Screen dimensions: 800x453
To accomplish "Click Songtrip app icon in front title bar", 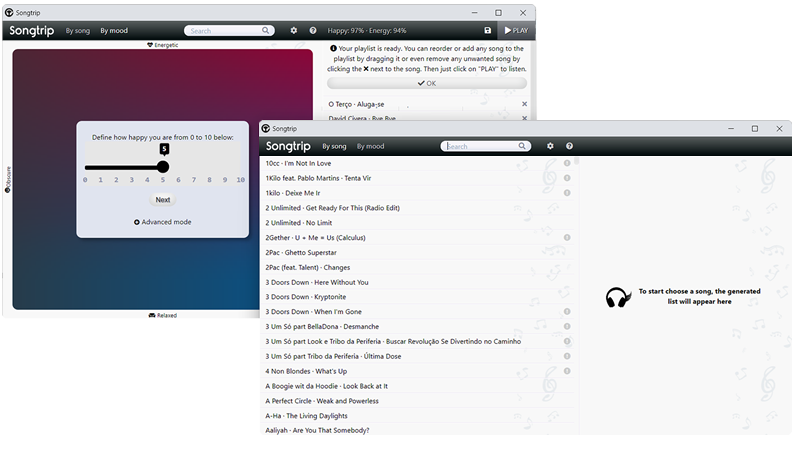I will (266, 129).
